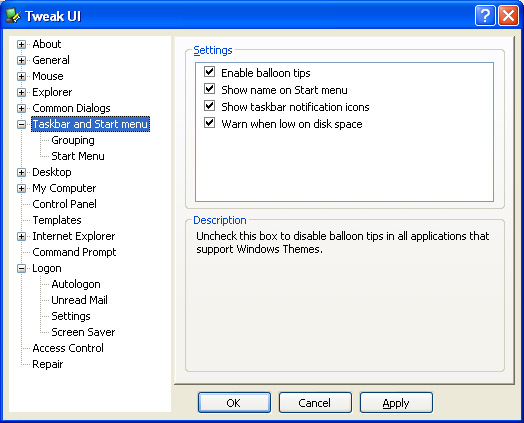524x423 pixels.
Task: Open the Command Prompt section
Action: tap(74, 252)
